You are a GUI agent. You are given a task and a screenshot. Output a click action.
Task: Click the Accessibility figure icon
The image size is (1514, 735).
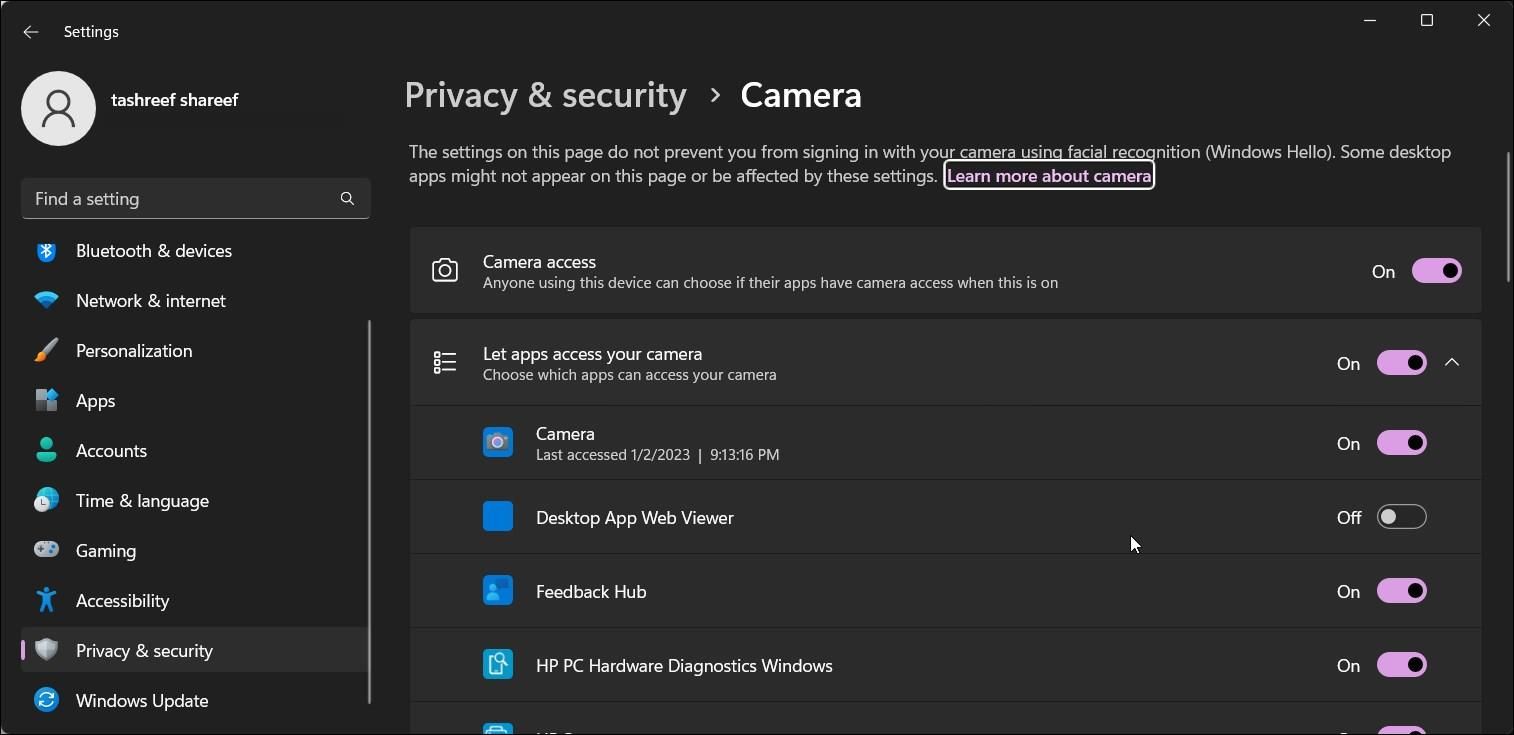(46, 600)
